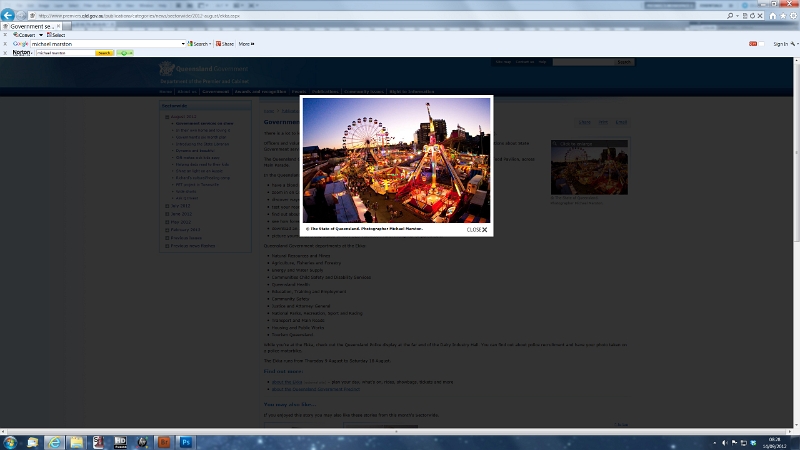800x450 pixels.
Task: Collapse the August 2012 tree node
Action: pos(167,117)
